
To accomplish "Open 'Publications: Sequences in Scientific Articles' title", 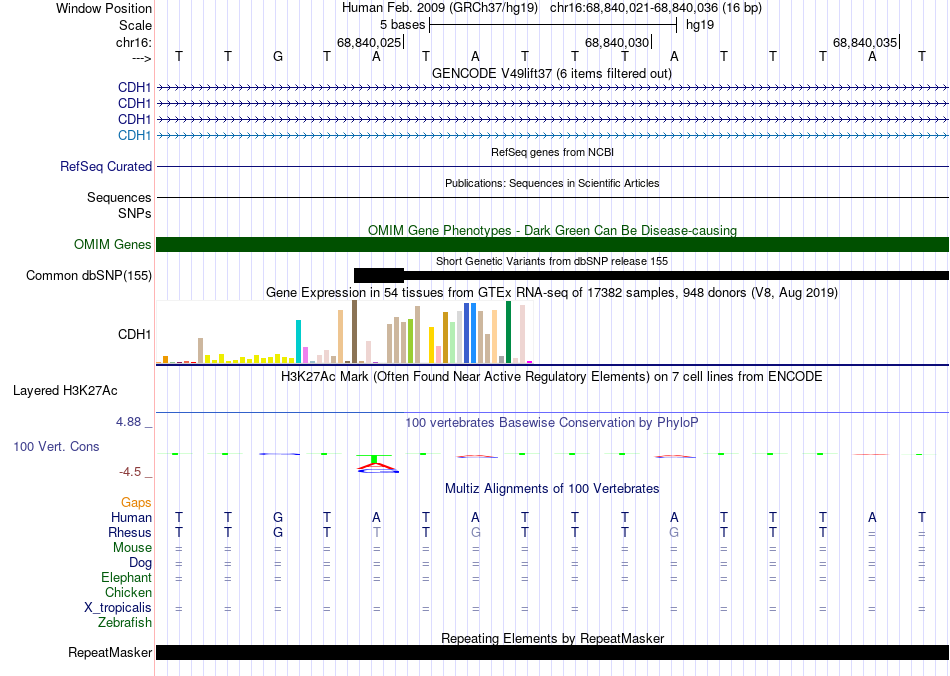I will 552,183.
